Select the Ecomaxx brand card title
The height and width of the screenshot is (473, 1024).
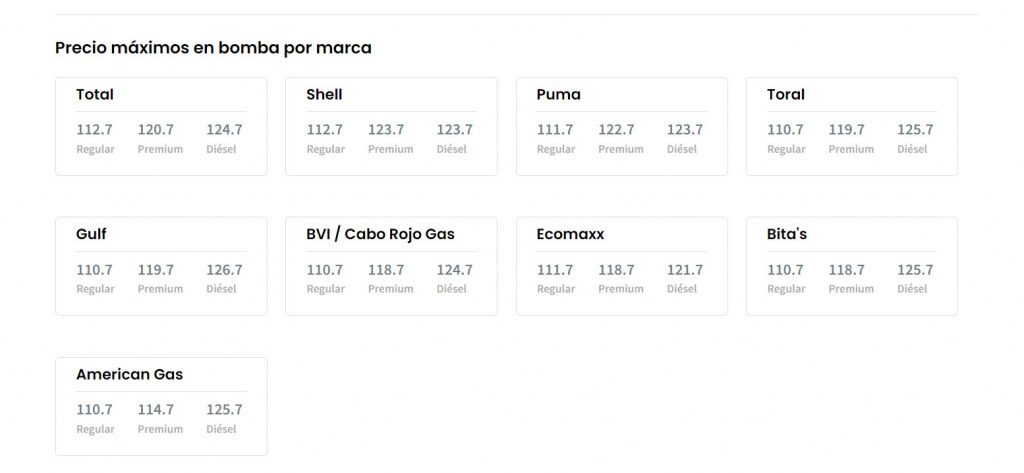tap(570, 234)
